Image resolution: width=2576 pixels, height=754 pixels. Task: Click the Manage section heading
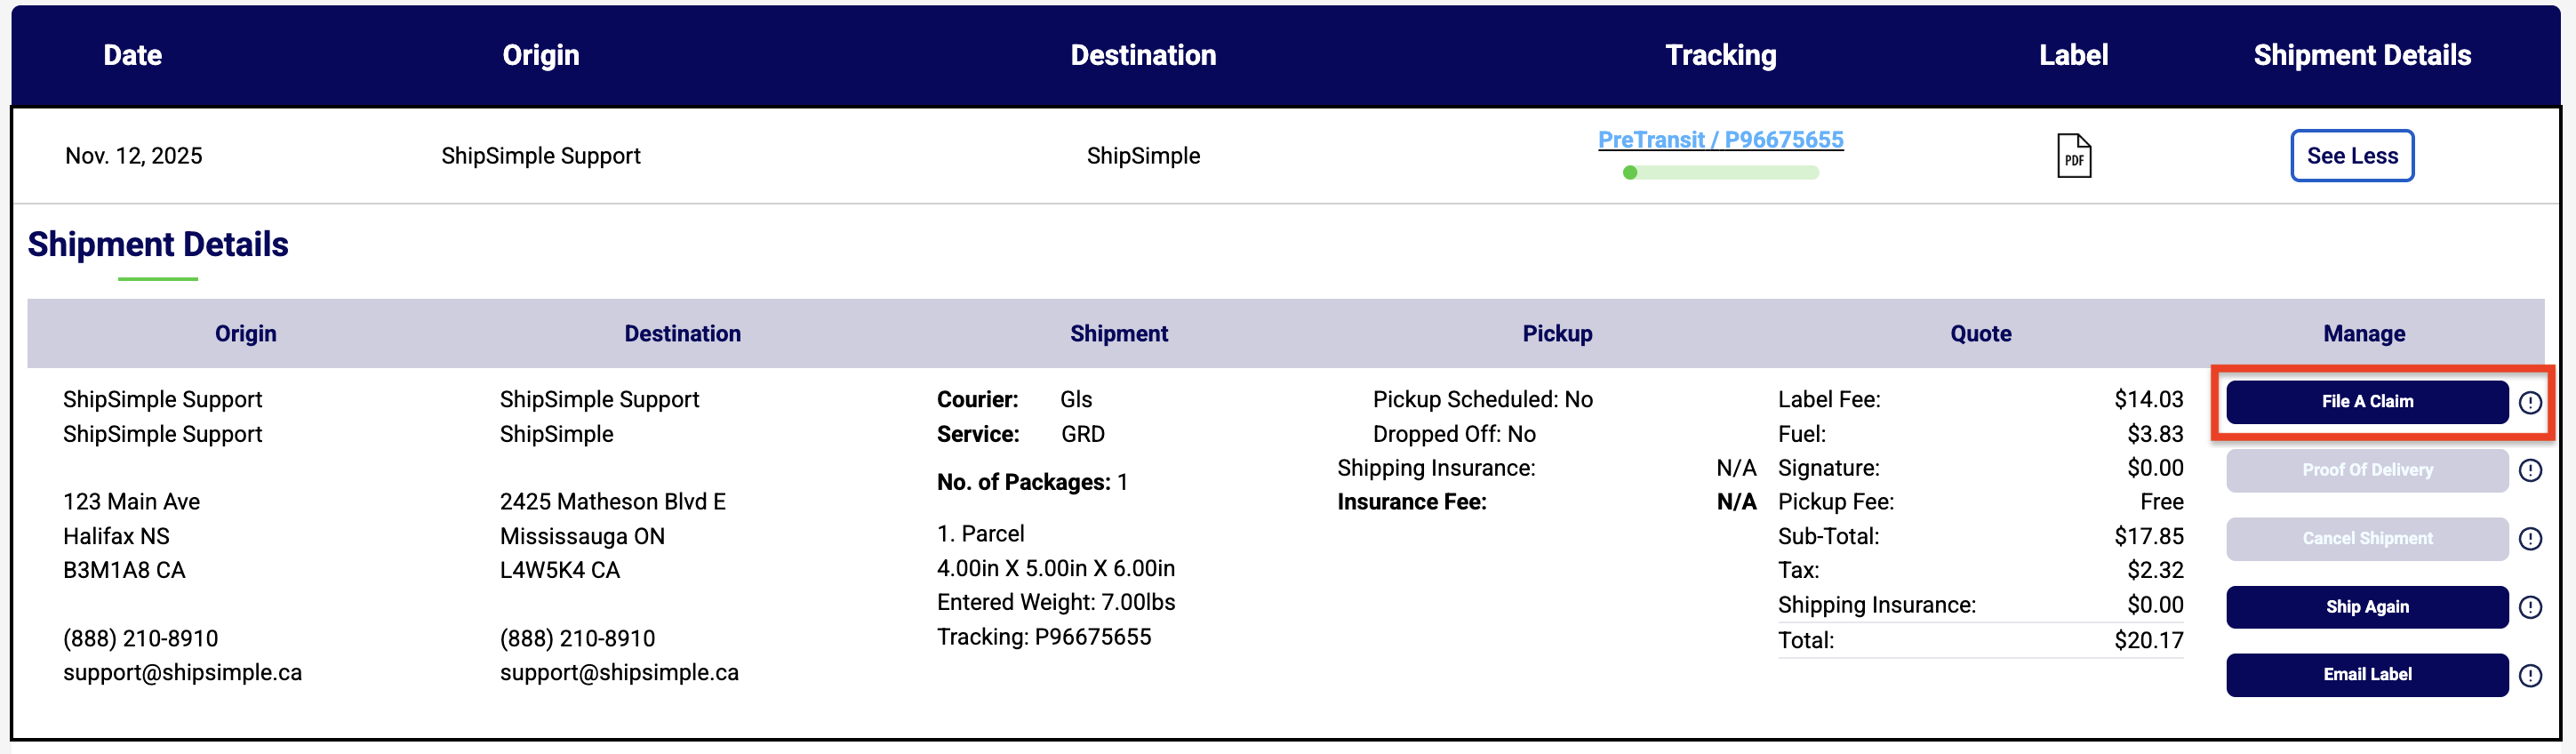click(x=2363, y=334)
